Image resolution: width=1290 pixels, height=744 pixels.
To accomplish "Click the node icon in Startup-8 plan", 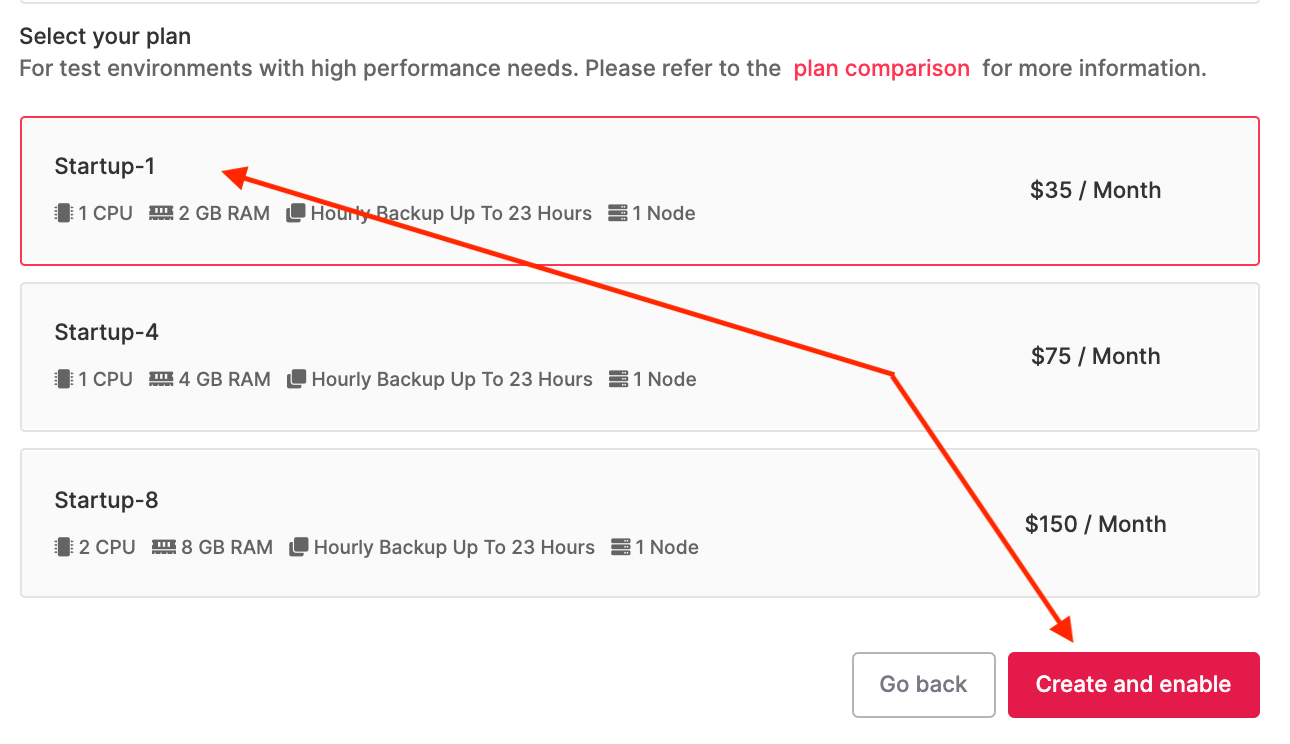I will tap(621, 547).
